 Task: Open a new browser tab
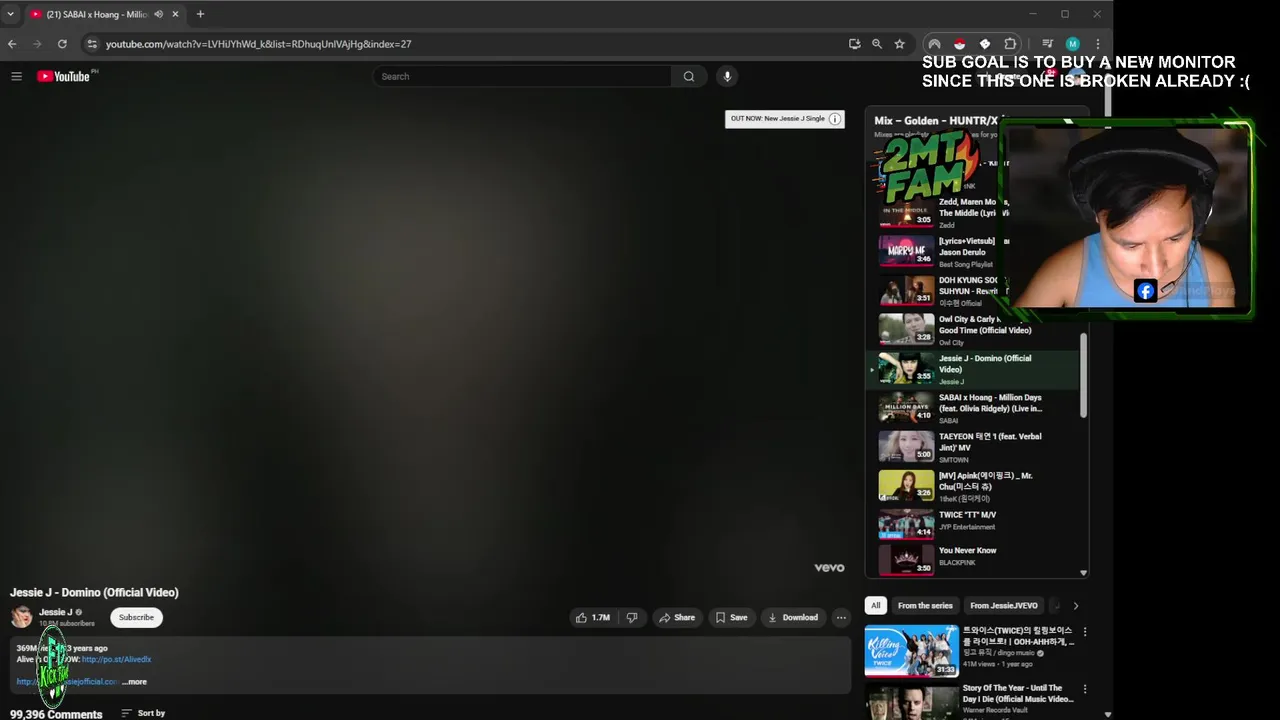(200, 14)
